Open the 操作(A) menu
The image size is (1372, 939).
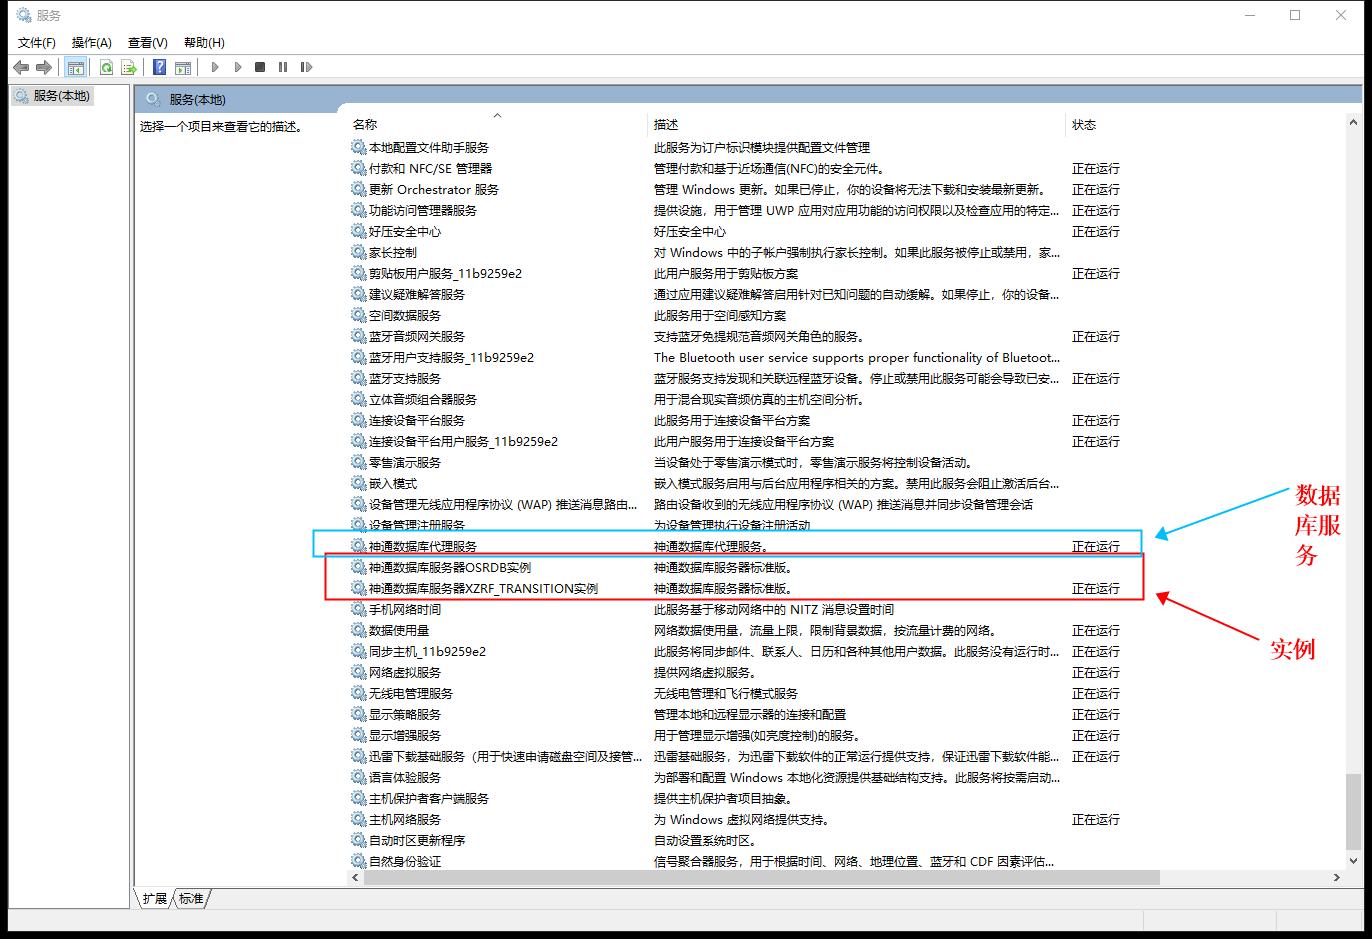click(x=92, y=42)
